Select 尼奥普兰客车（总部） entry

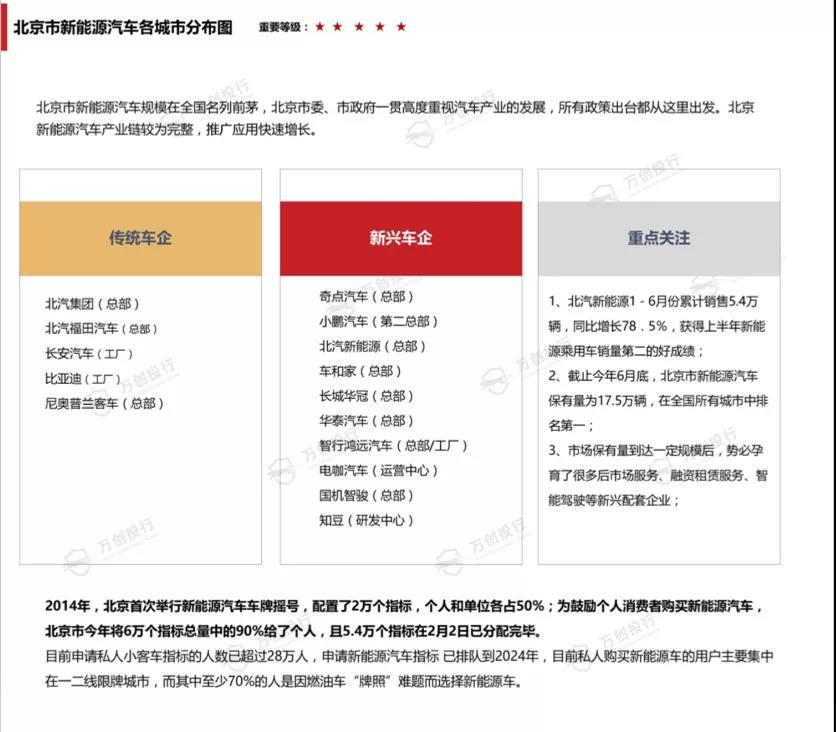point(104,404)
